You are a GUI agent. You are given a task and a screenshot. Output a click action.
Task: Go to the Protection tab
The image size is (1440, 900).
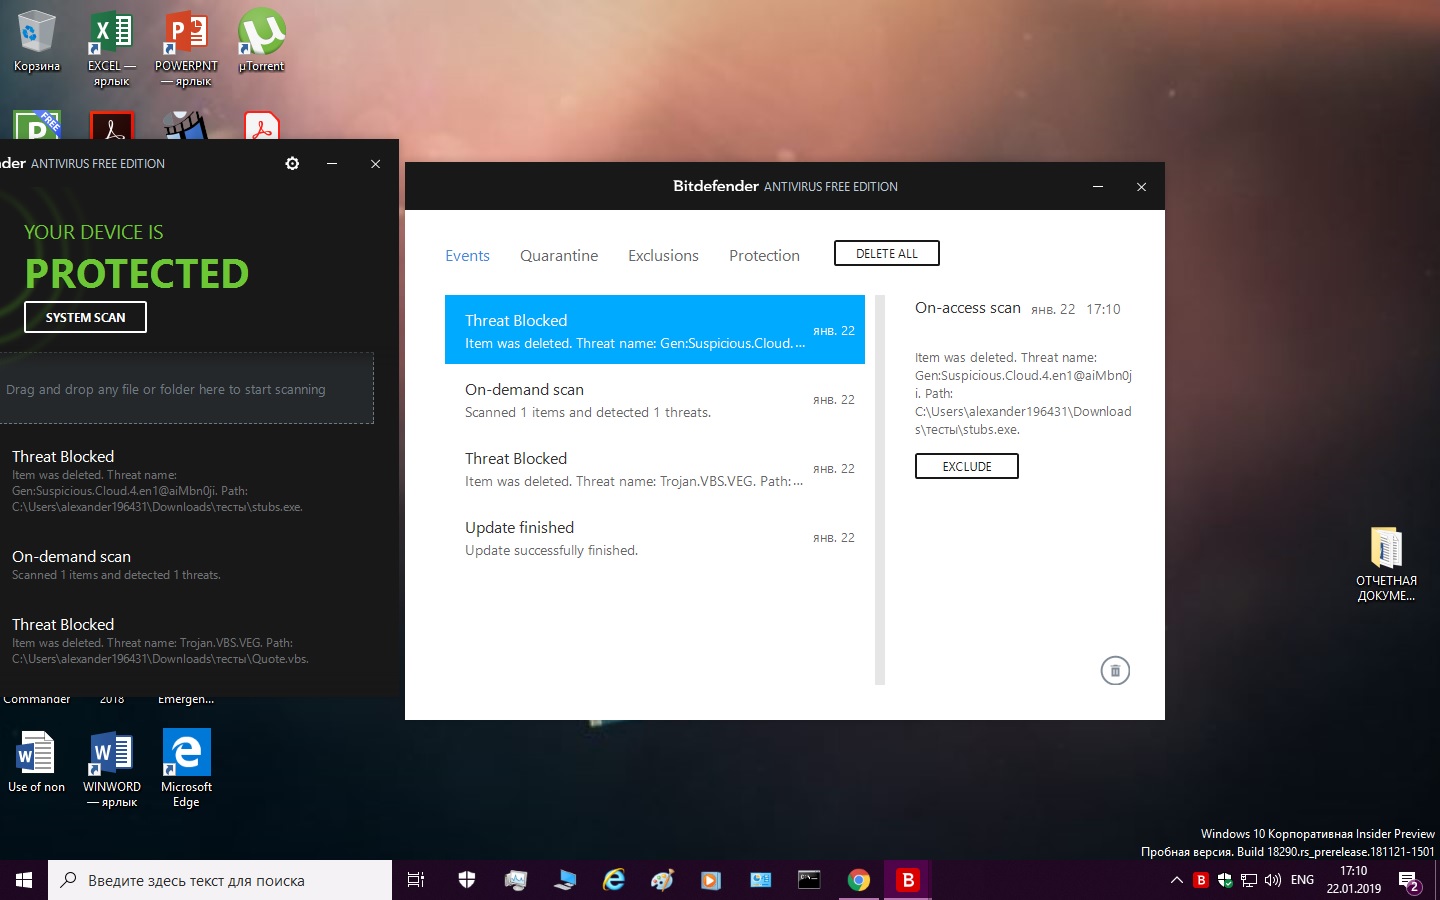click(x=764, y=256)
